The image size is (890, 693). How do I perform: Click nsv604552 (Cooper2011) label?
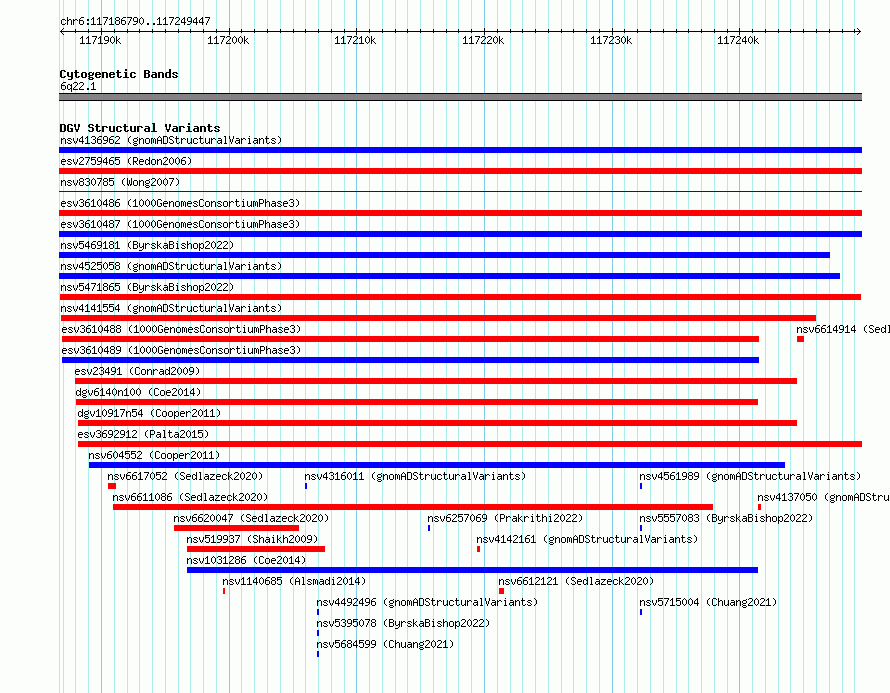(154, 455)
